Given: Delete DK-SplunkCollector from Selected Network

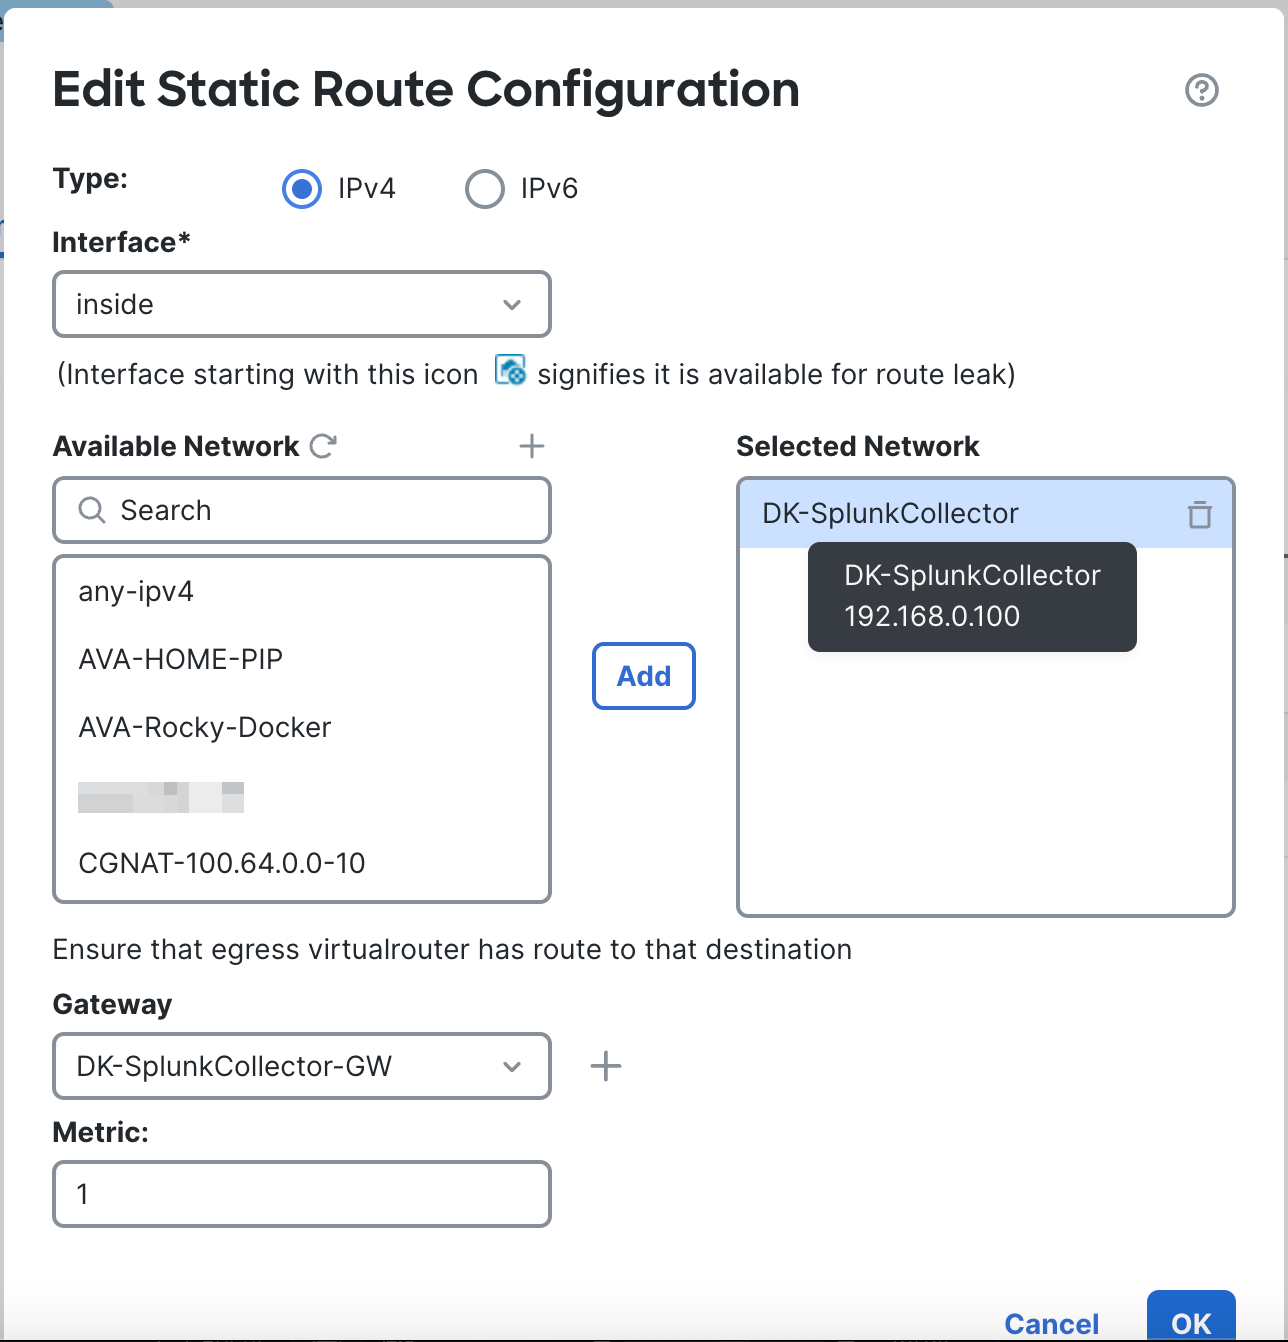Looking at the screenshot, I should 1199,513.
